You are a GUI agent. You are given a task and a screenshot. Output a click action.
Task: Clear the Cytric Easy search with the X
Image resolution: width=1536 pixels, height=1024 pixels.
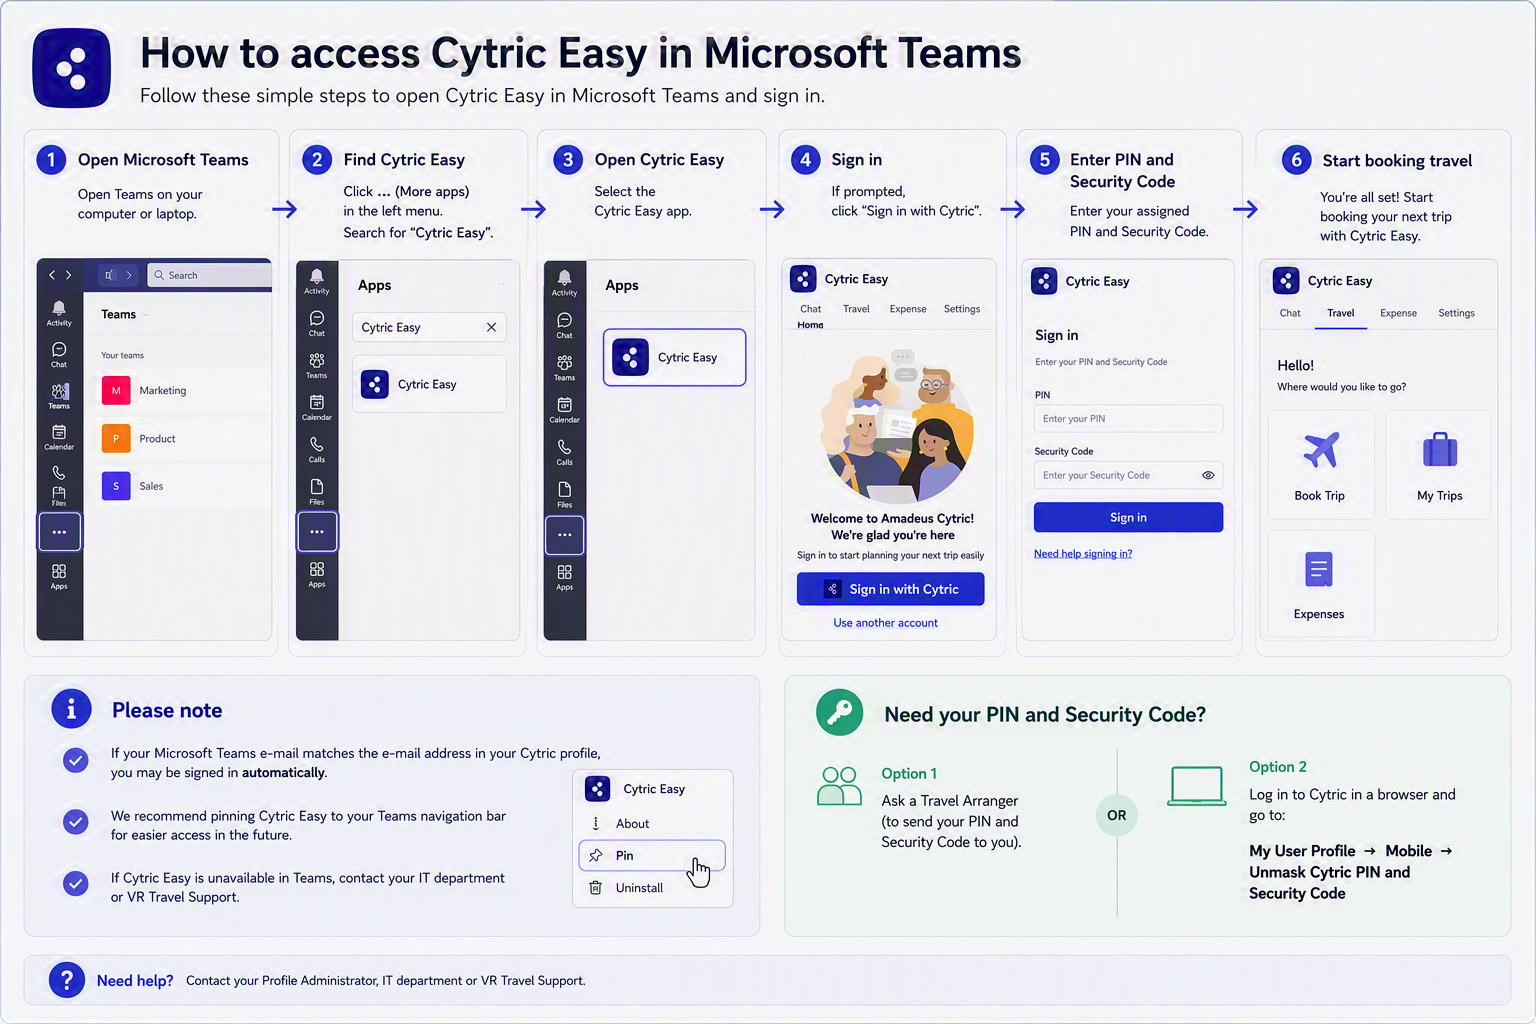(491, 327)
